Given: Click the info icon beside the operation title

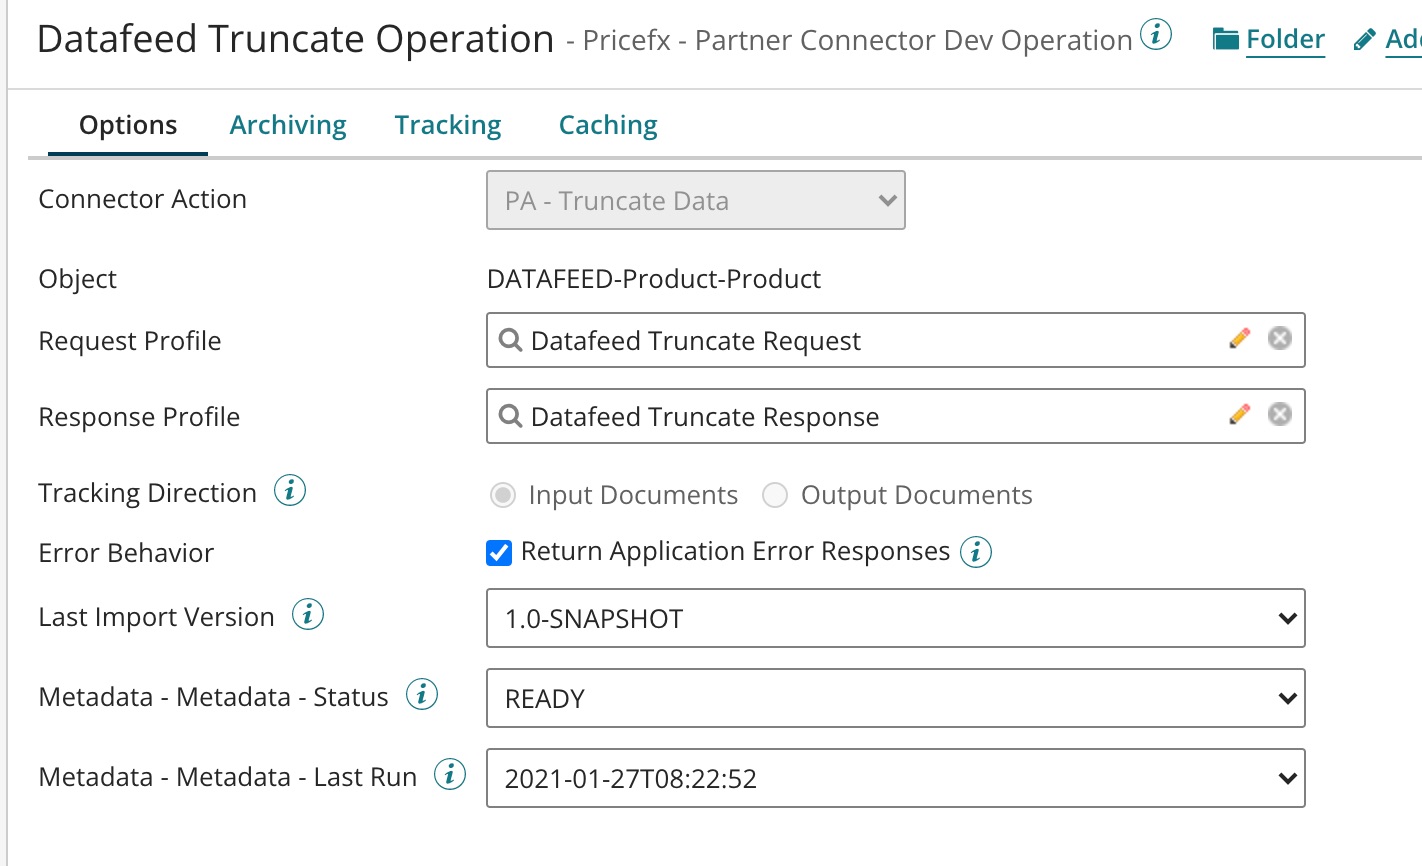Looking at the screenshot, I should [1156, 37].
